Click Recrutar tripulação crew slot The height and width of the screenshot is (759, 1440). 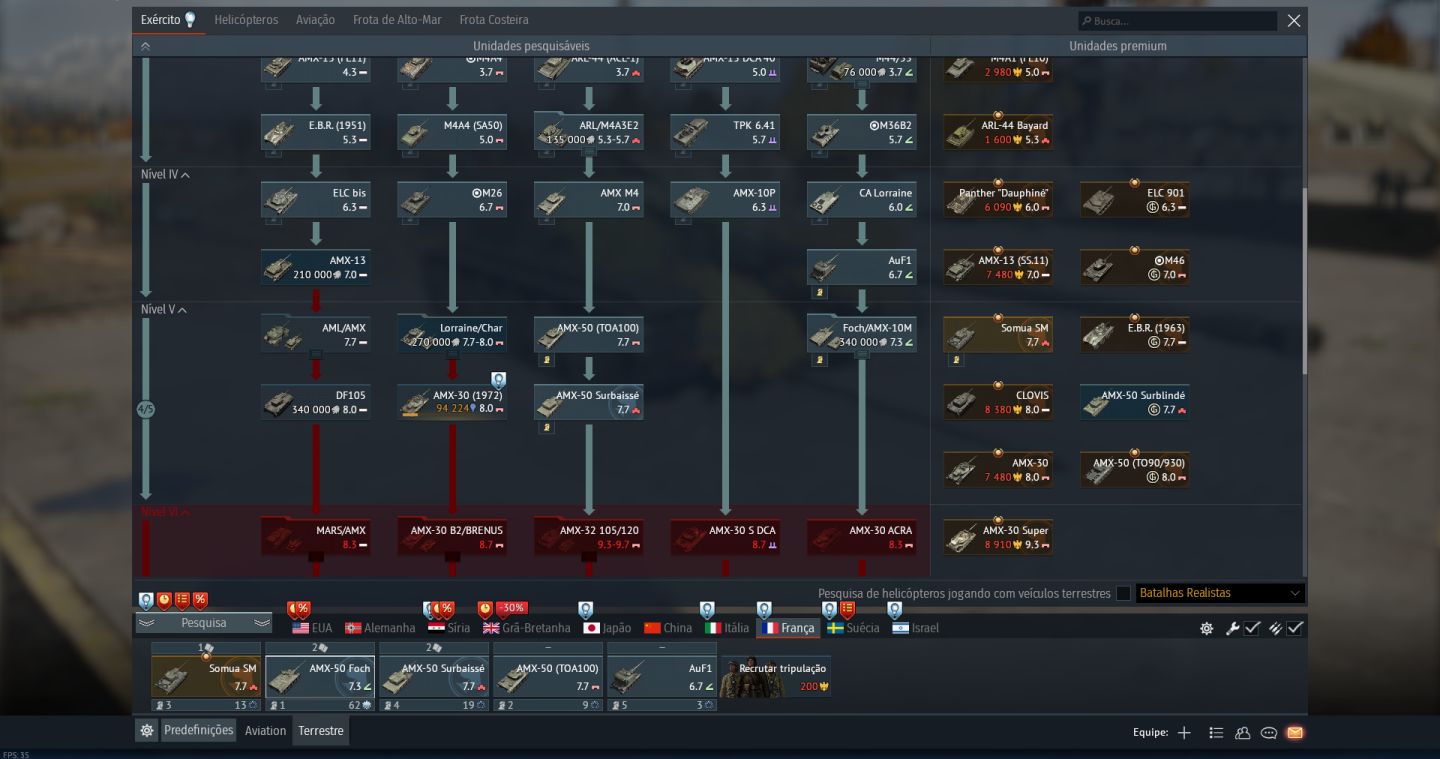[x=776, y=677]
